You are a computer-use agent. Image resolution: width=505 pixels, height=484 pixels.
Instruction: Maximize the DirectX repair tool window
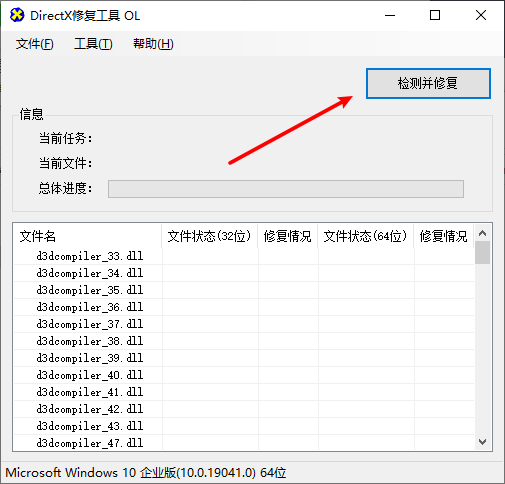click(435, 15)
